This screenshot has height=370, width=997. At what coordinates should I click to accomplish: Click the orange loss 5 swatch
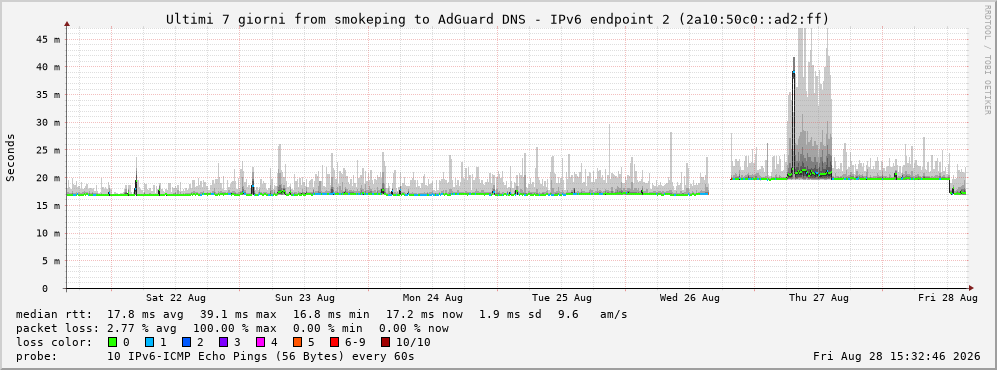[x=297, y=342]
